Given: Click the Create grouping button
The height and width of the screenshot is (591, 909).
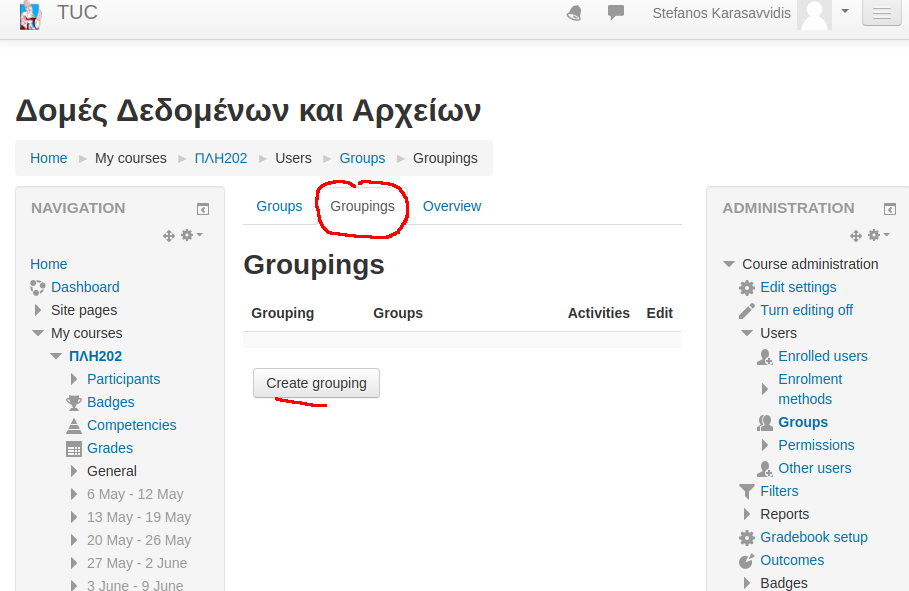Looking at the screenshot, I should tap(316, 383).
